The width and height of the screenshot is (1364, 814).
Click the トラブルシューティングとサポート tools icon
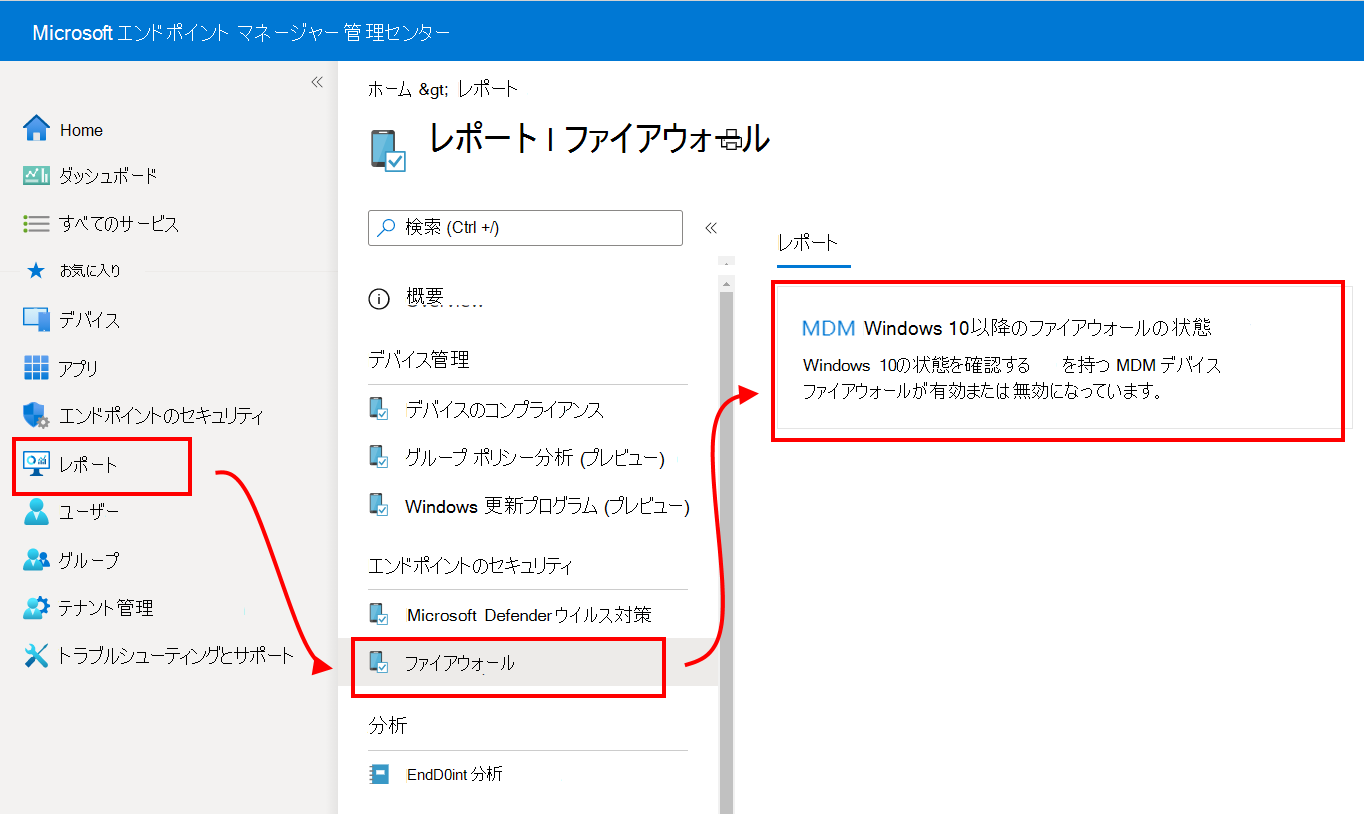(x=36, y=655)
